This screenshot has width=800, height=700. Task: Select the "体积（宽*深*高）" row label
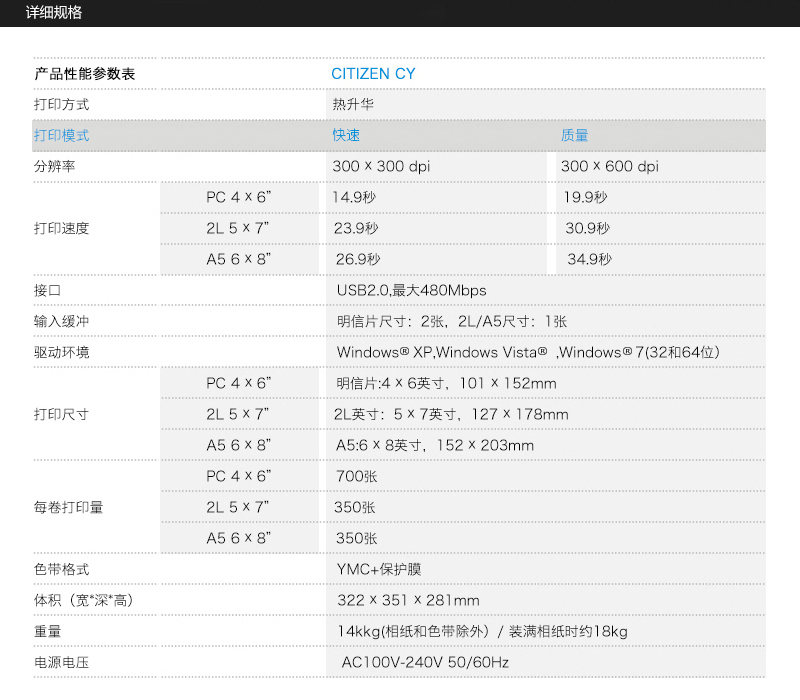tap(84, 601)
